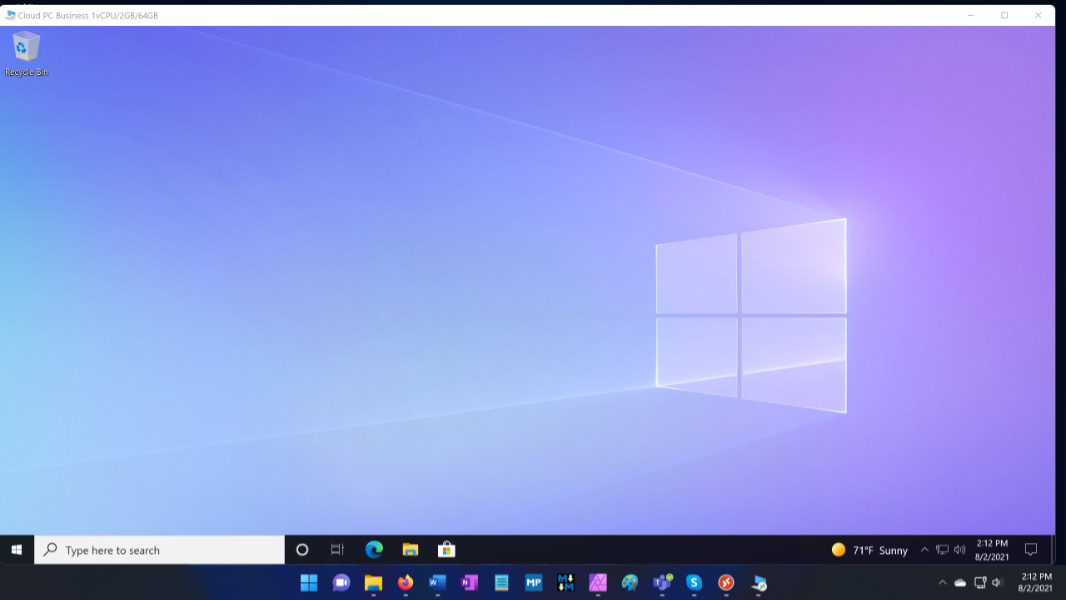Open the Teams Chat purple camera icon
The height and width of the screenshot is (600, 1066).
(x=341, y=582)
